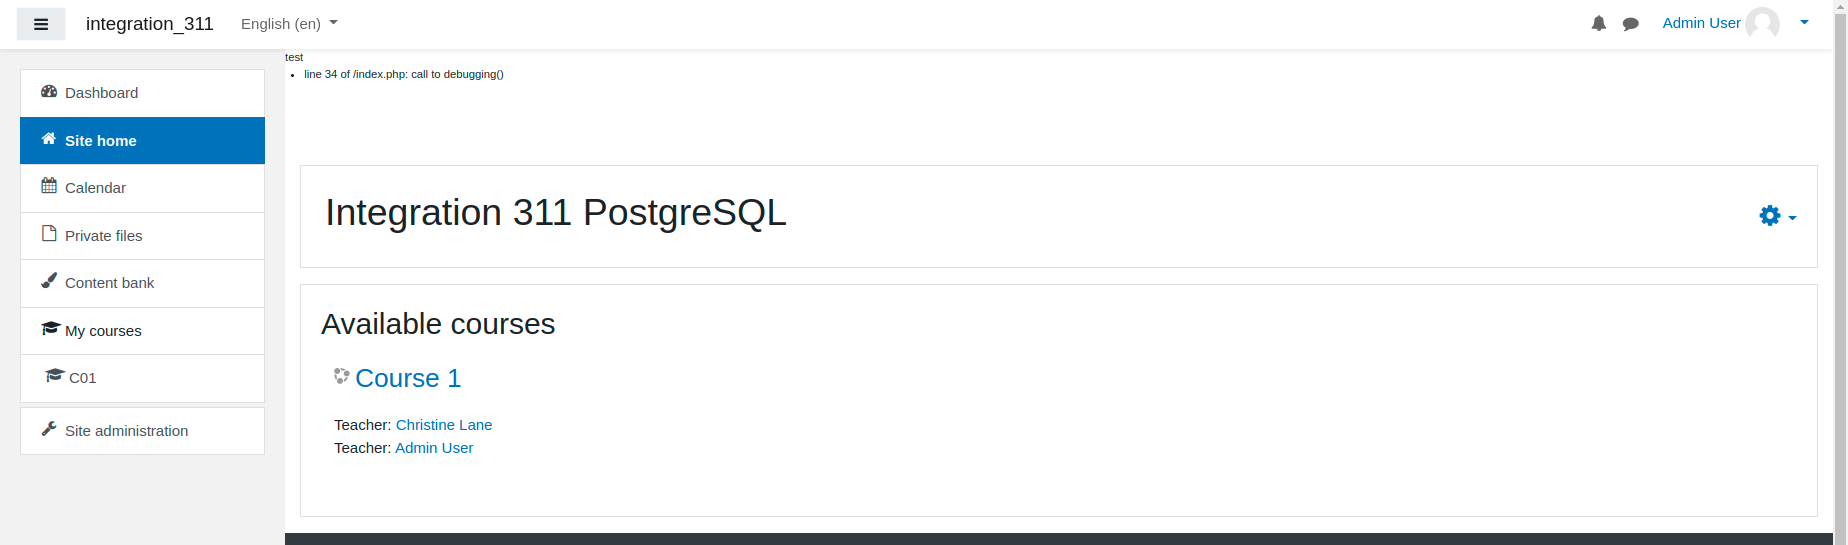Click the Content bank brush icon
Viewport: 1848px width, 545px height.
click(x=49, y=281)
